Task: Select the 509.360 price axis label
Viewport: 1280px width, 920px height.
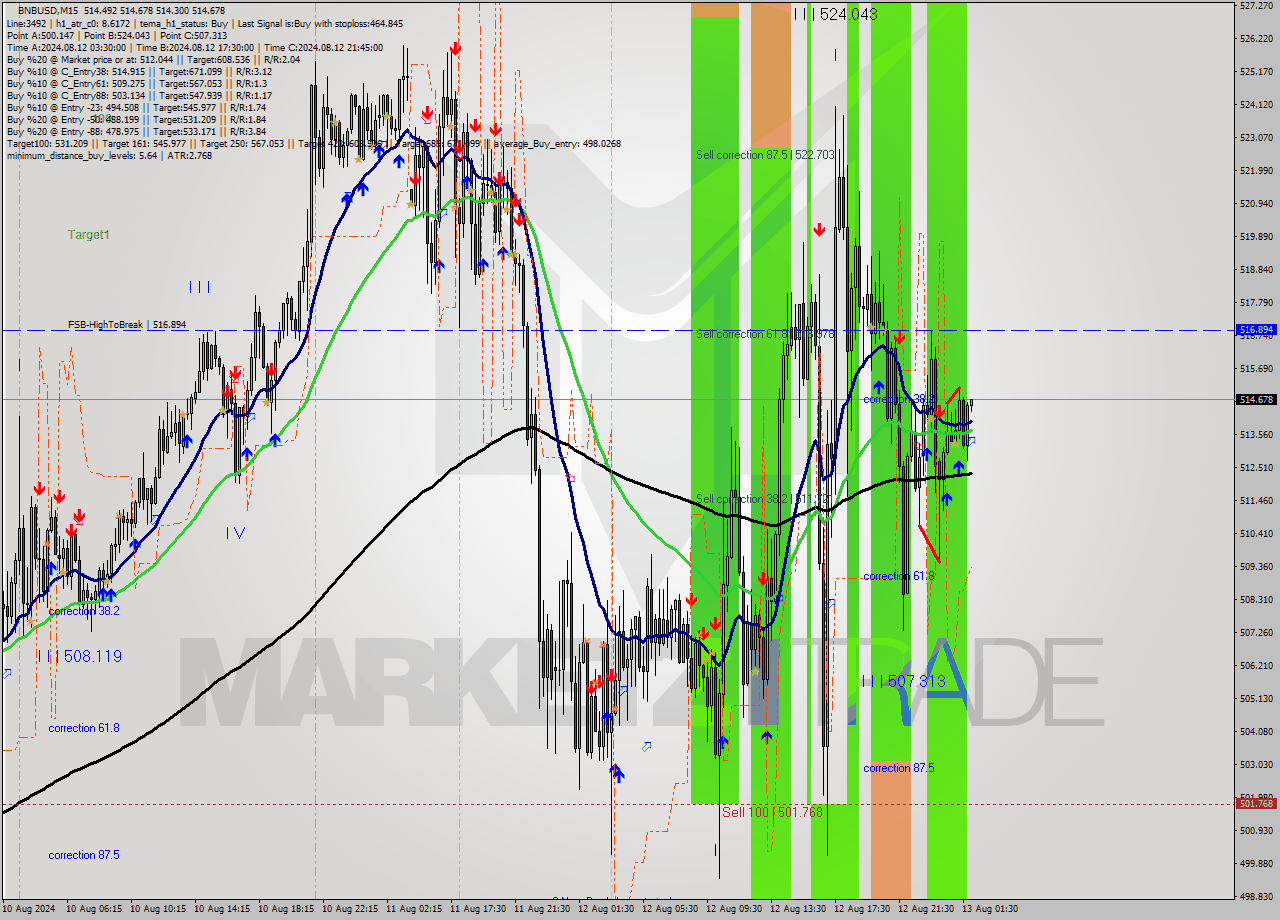Action: pos(1256,567)
